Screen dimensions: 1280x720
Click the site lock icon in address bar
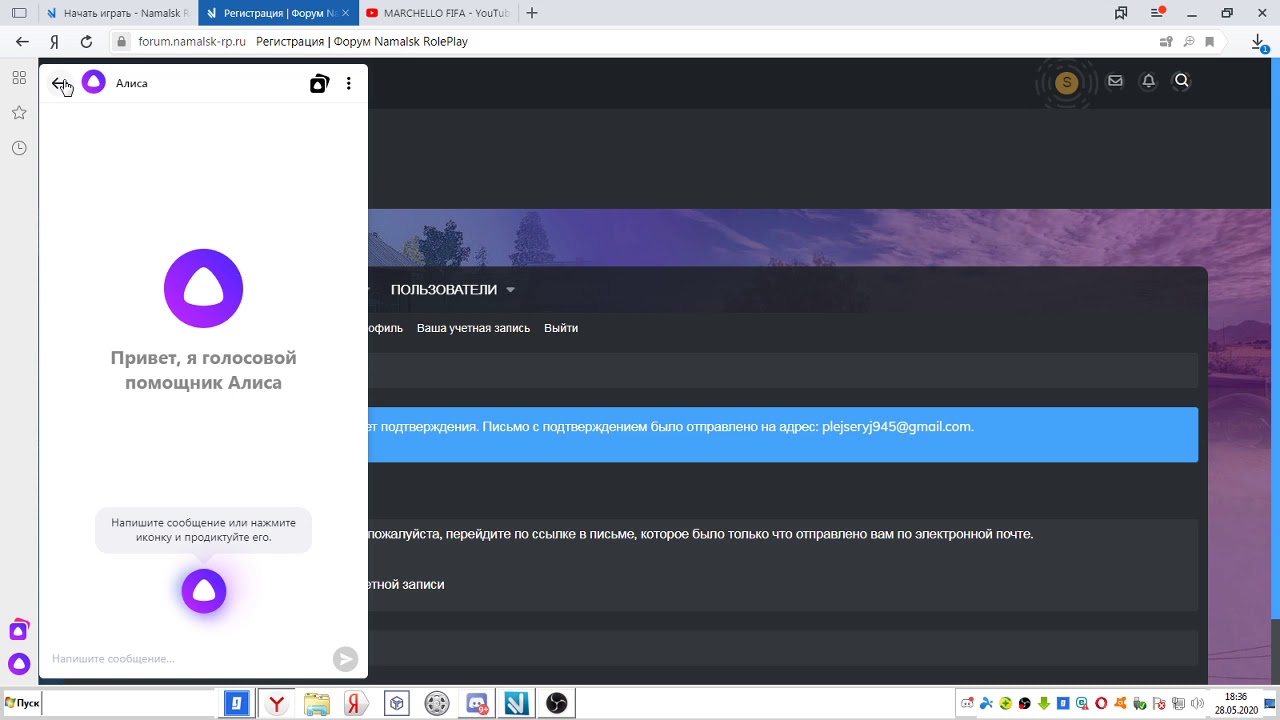(x=122, y=42)
